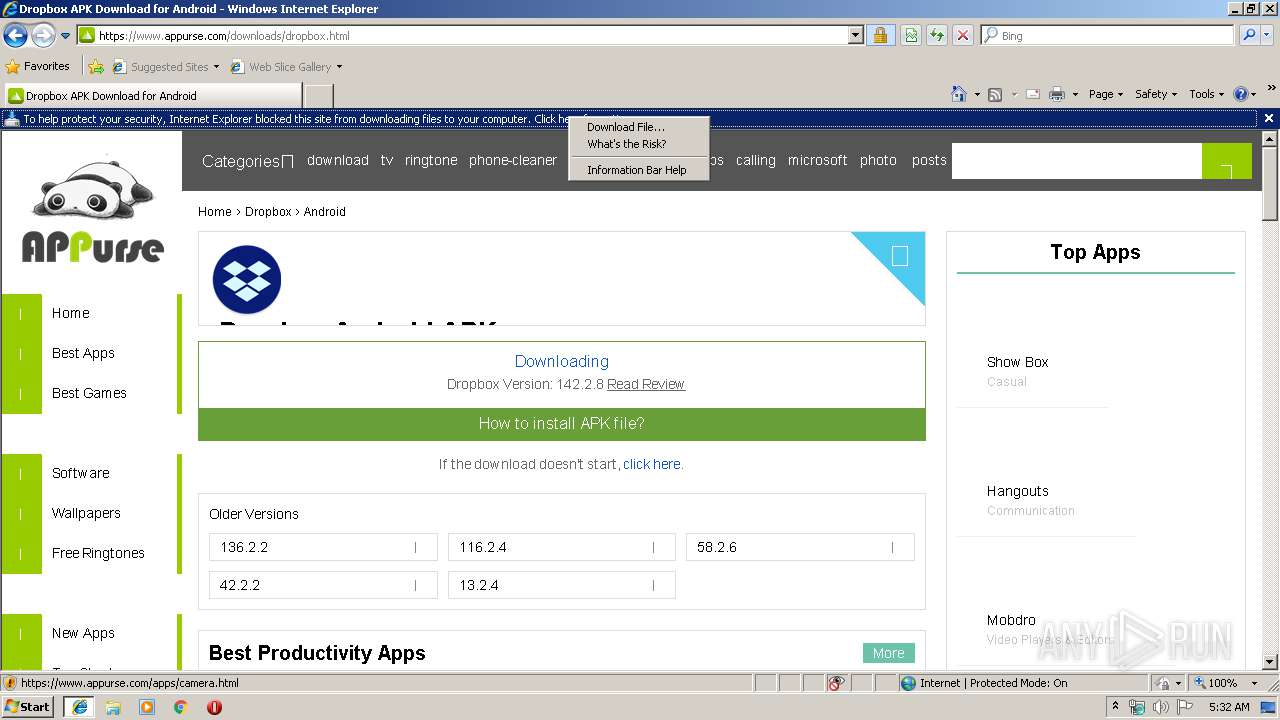Click Read Mail envelope icon

point(1032,94)
